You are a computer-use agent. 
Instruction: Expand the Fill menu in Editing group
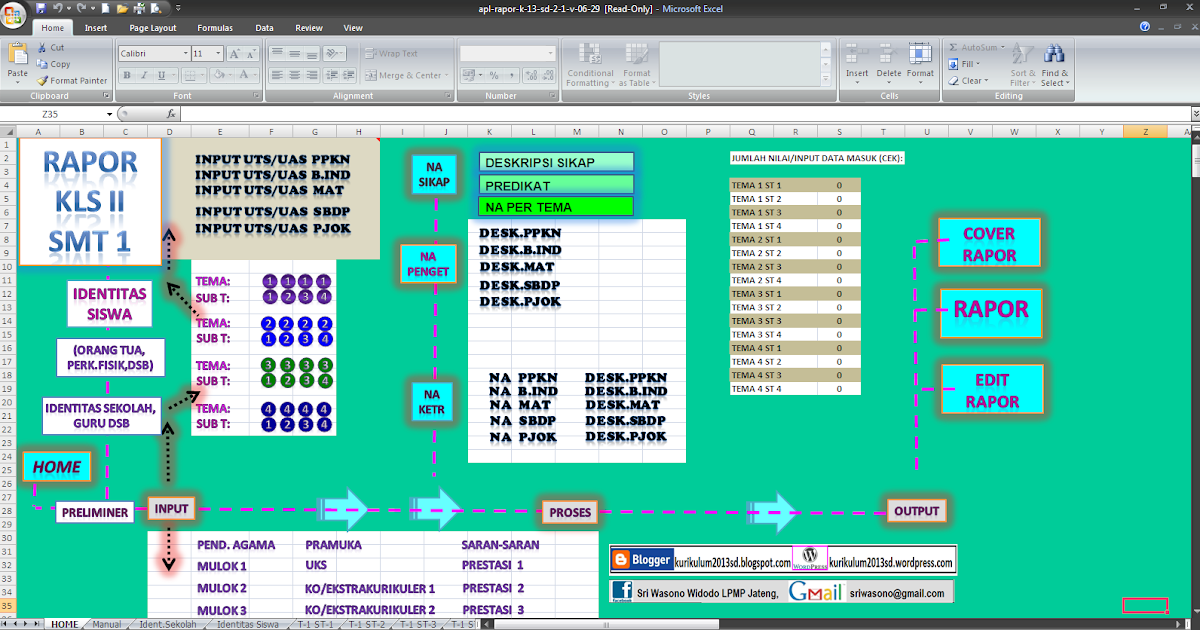(x=965, y=64)
